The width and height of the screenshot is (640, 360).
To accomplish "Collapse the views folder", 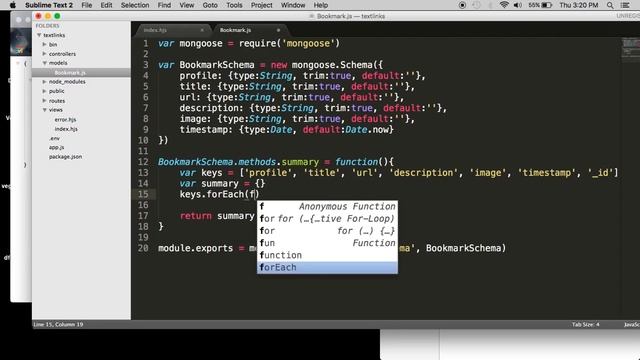I will [44, 110].
